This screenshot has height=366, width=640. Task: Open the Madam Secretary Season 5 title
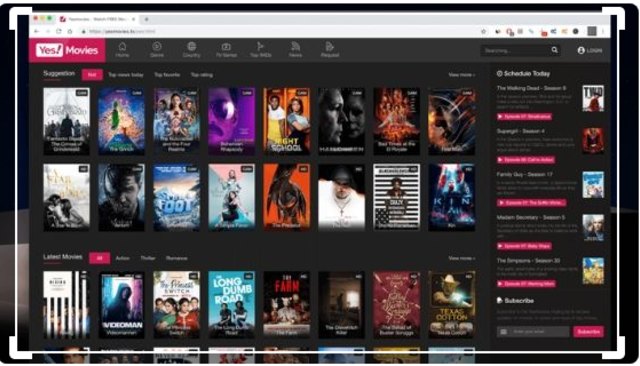[x=531, y=217]
